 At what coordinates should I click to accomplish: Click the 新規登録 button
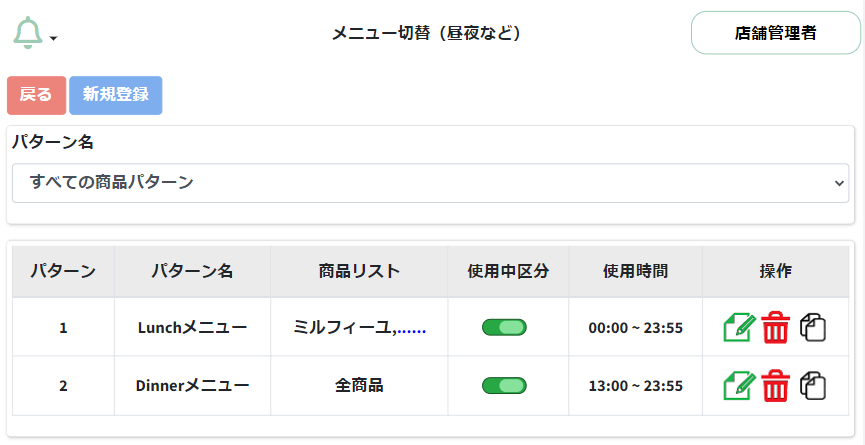116,95
